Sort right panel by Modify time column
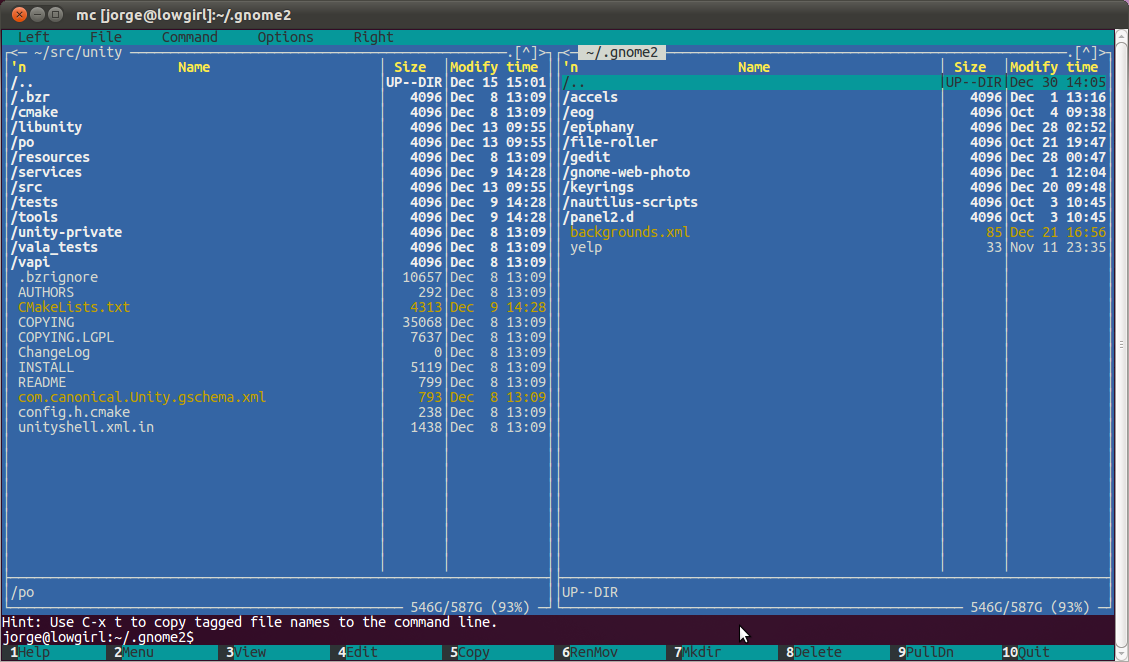This screenshot has width=1129, height=662. coord(1053,67)
